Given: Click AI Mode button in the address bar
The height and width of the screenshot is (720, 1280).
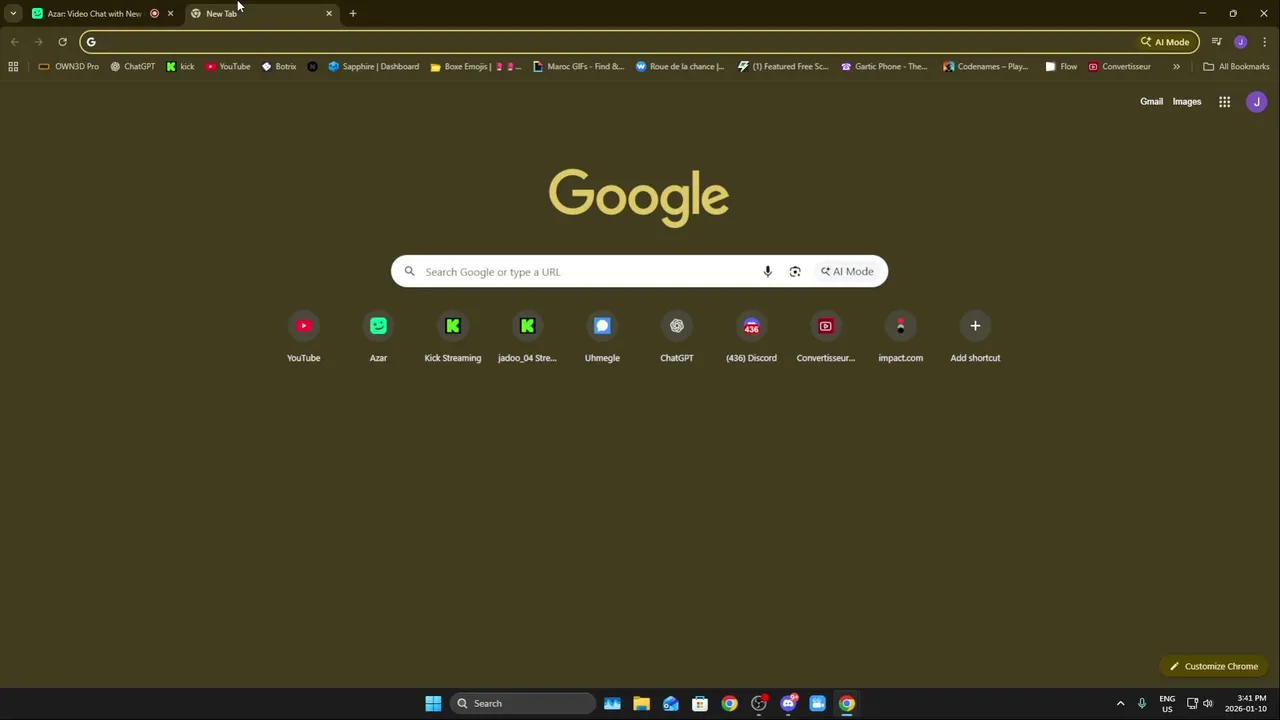Looking at the screenshot, I should tap(1165, 42).
